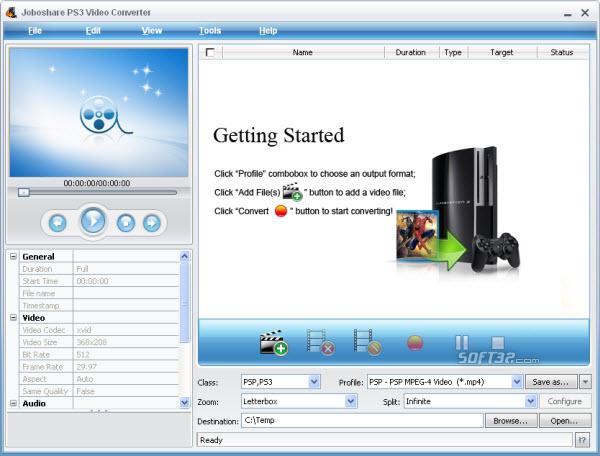This screenshot has height=456, width=600.
Task: Start converting with the red Convert button
Action: [x=415, y=343]
